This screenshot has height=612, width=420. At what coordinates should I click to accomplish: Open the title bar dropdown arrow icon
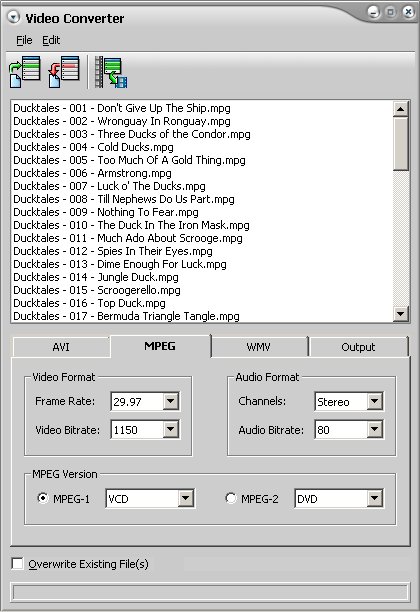[x=14, y=17]
